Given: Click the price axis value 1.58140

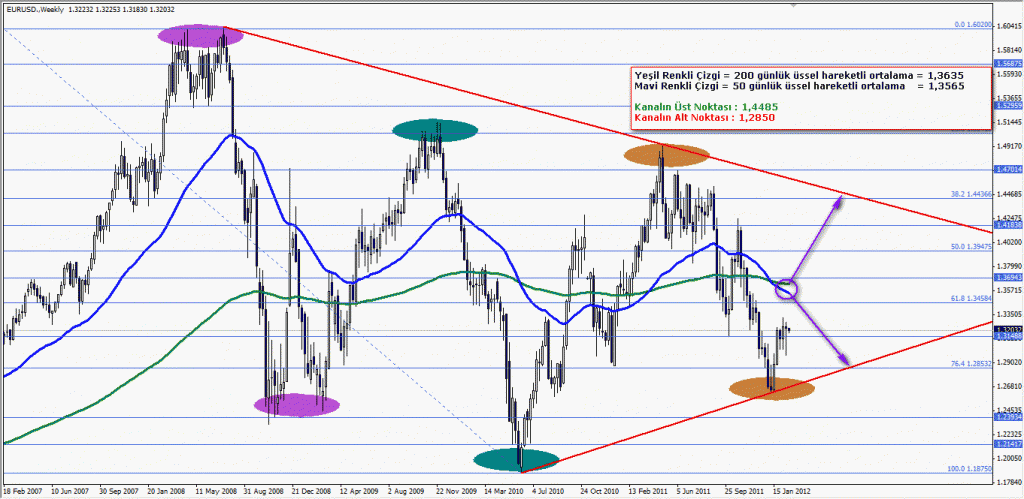Looking at the screenshot, I should click(1010, 50).
